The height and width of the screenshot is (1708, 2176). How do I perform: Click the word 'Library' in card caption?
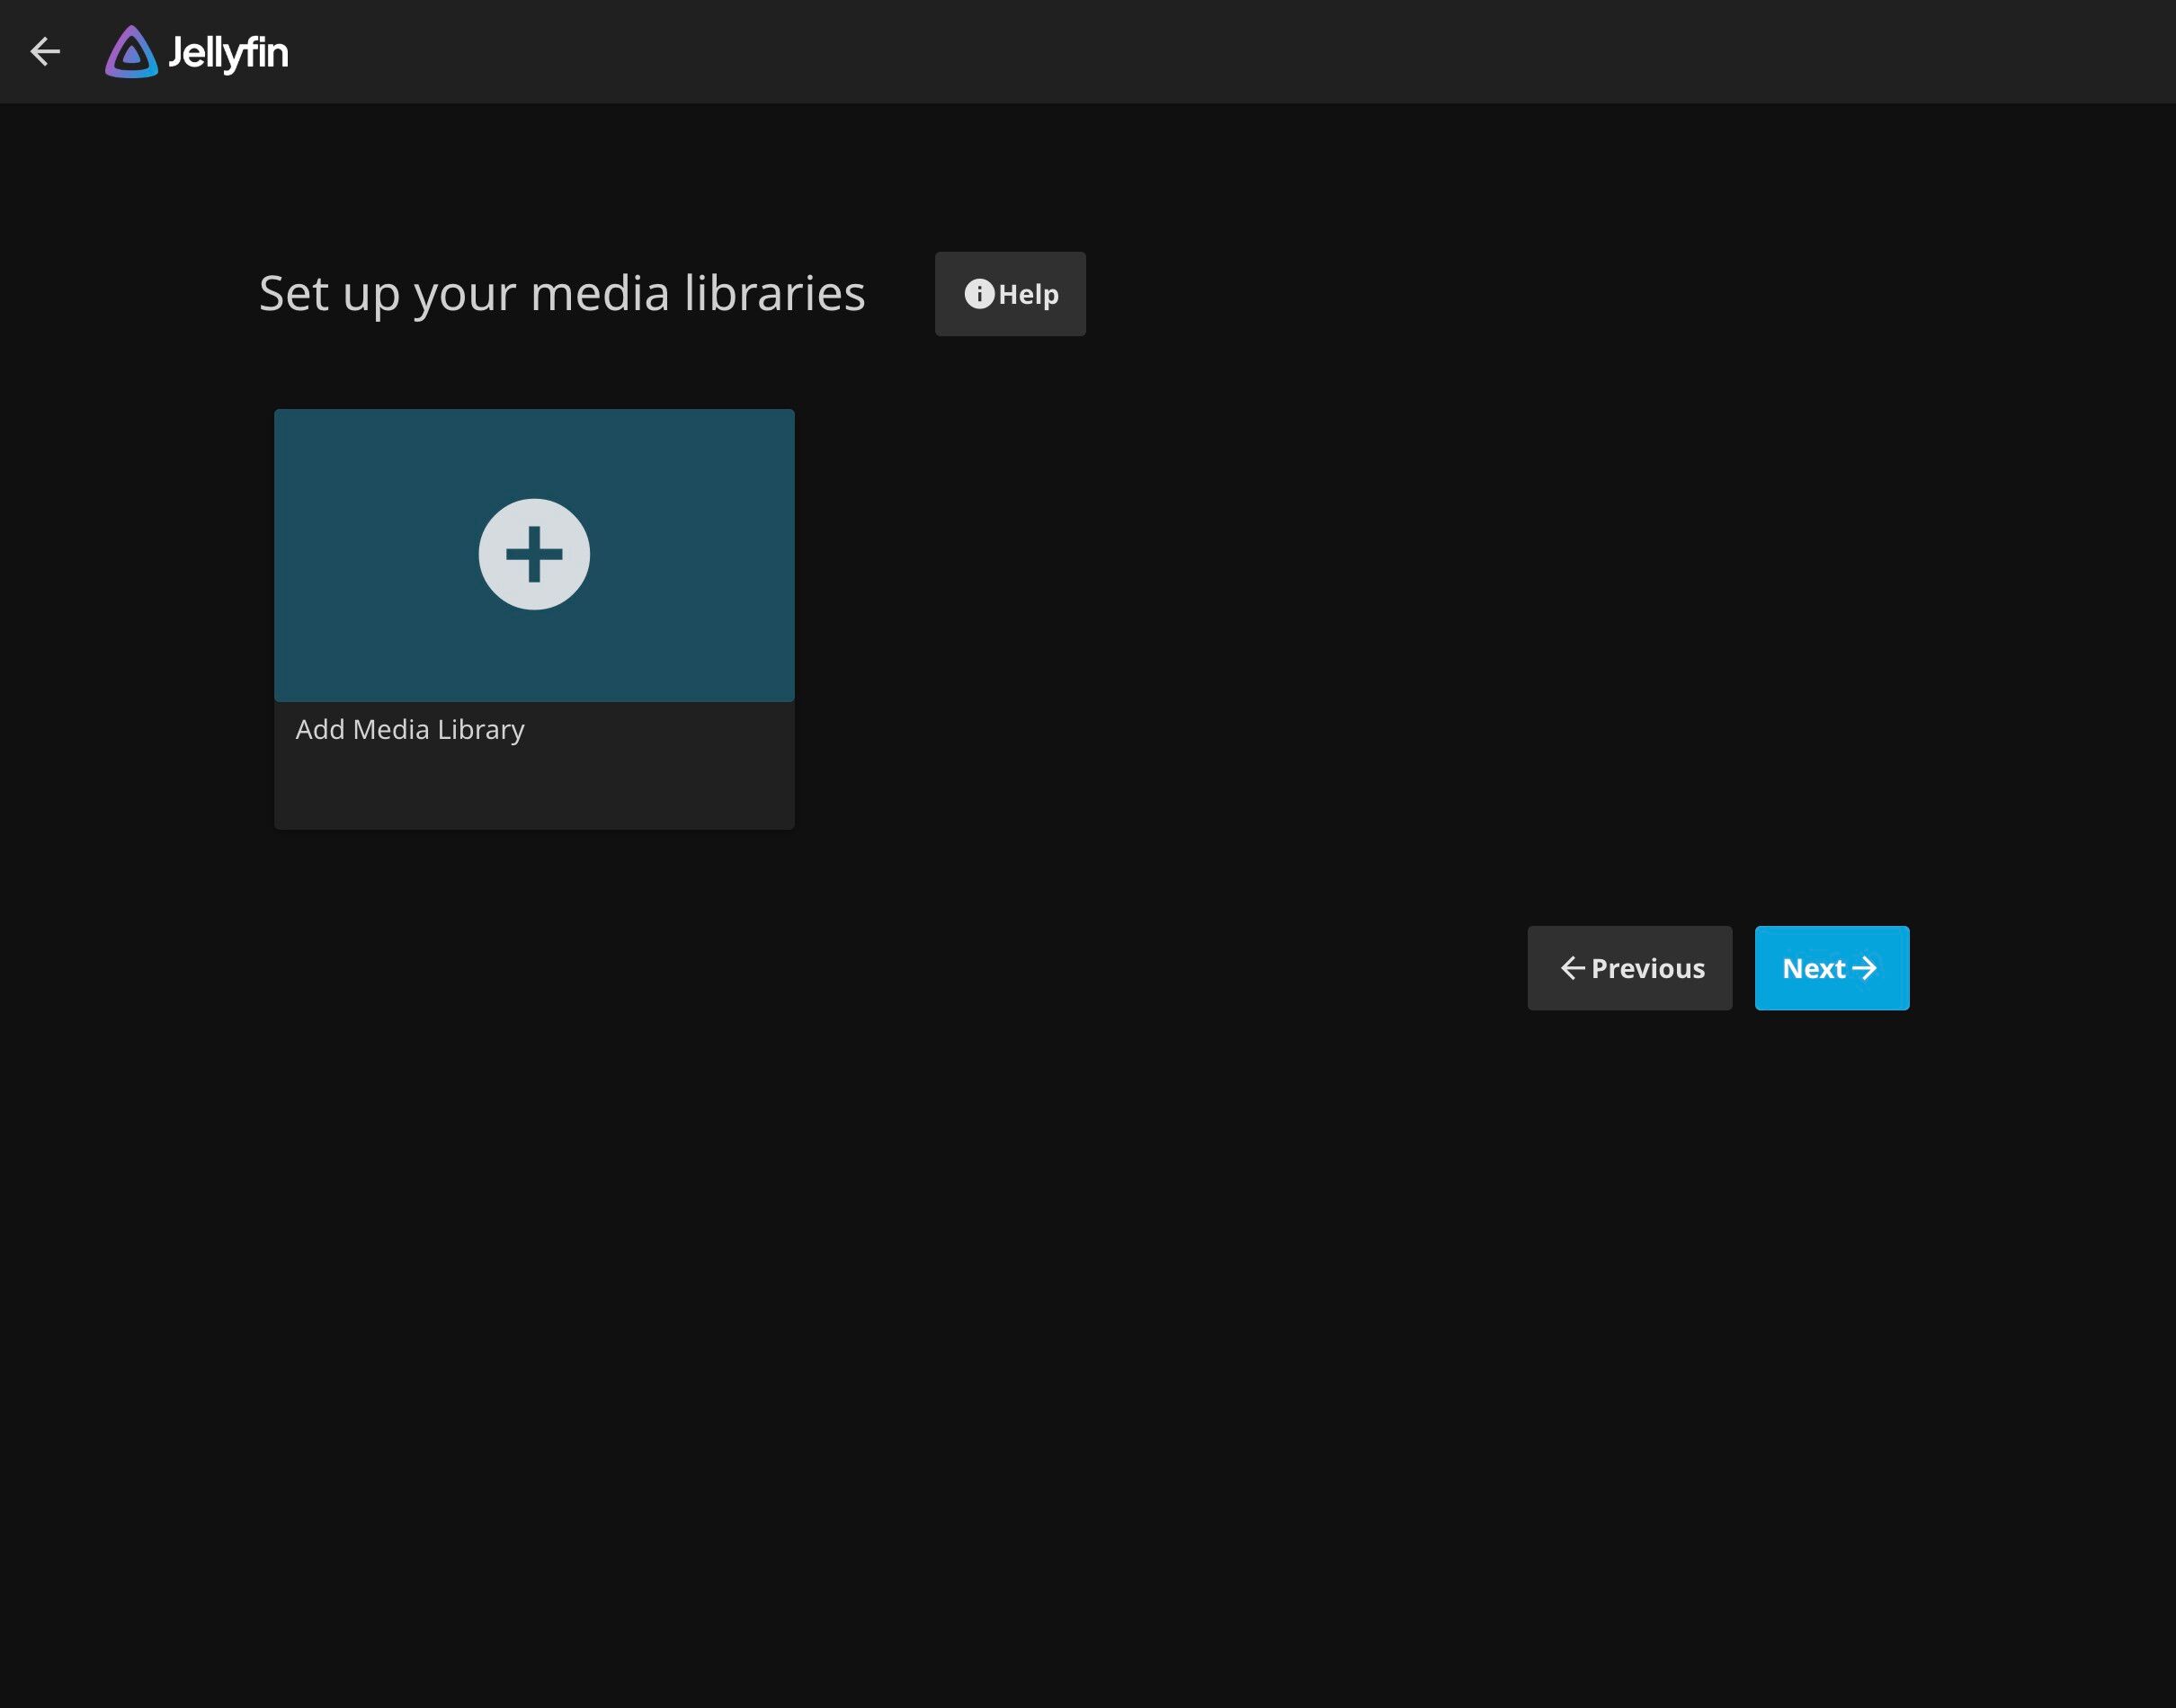coord(481,730)
